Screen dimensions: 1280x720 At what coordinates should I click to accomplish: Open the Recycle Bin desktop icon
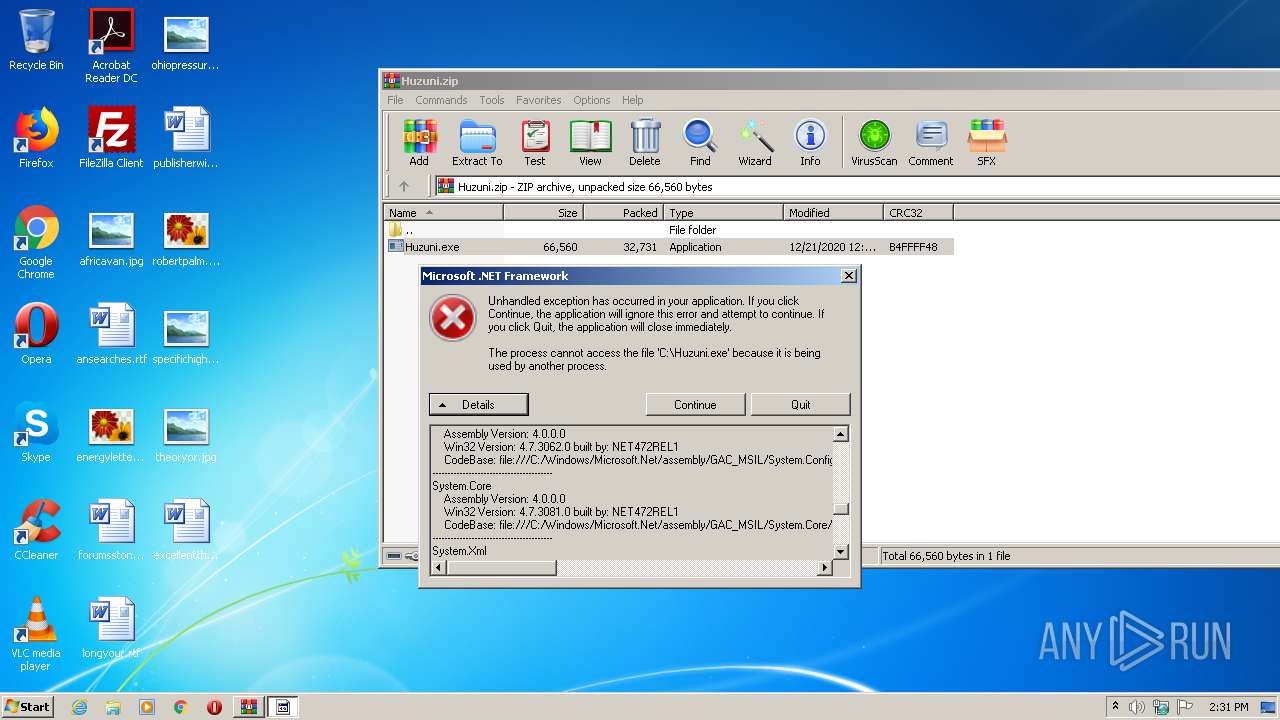[x=36, y=40]
